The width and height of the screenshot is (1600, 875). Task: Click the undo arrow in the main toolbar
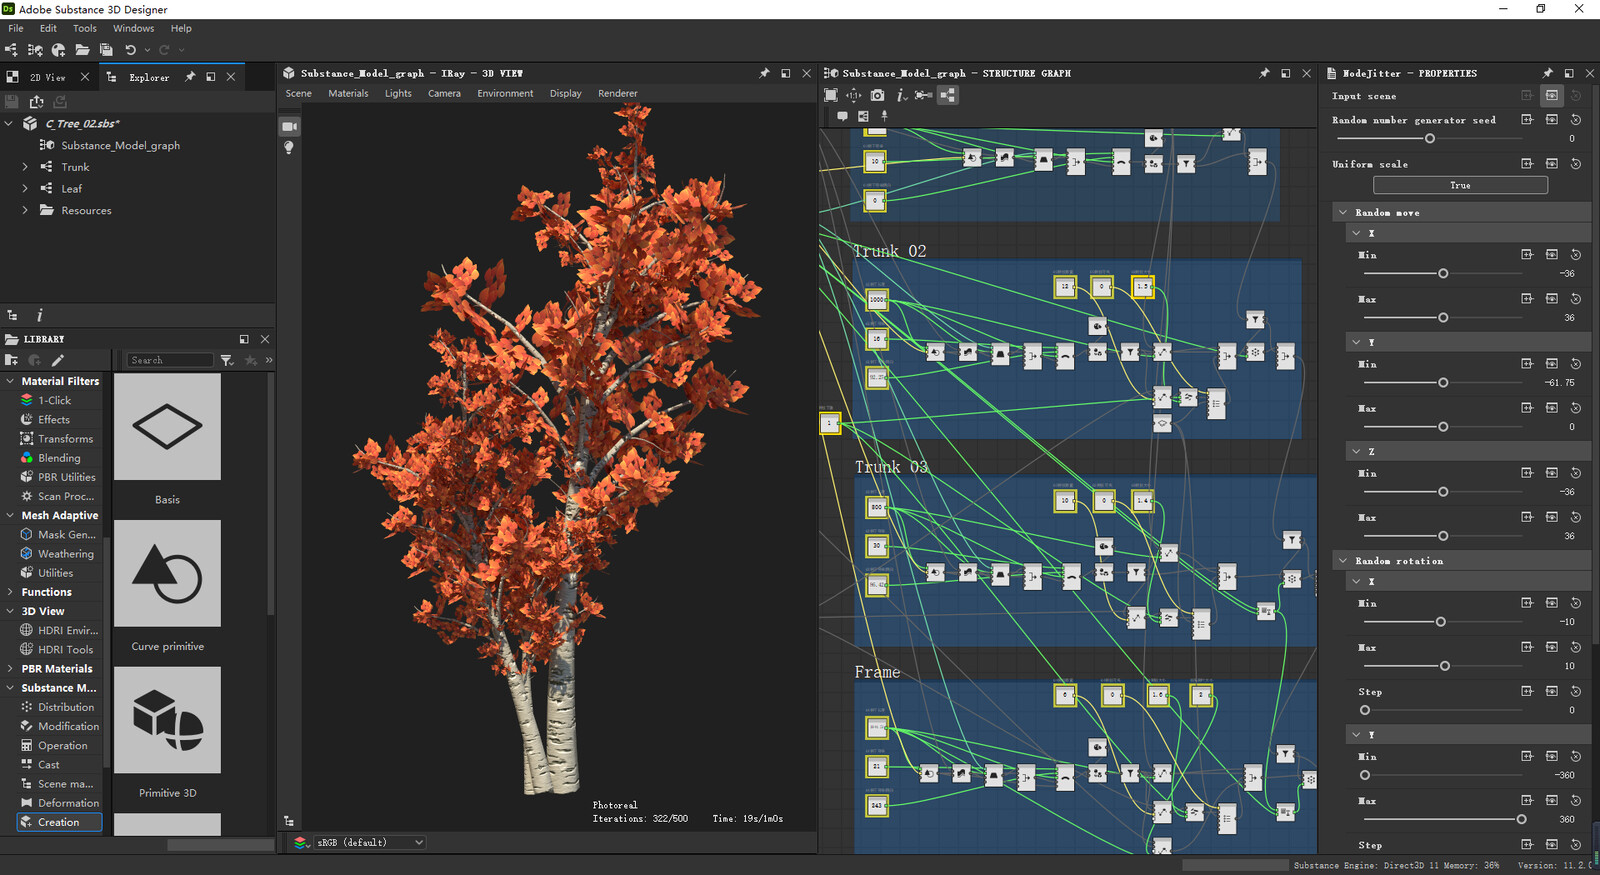coord(130,50)
